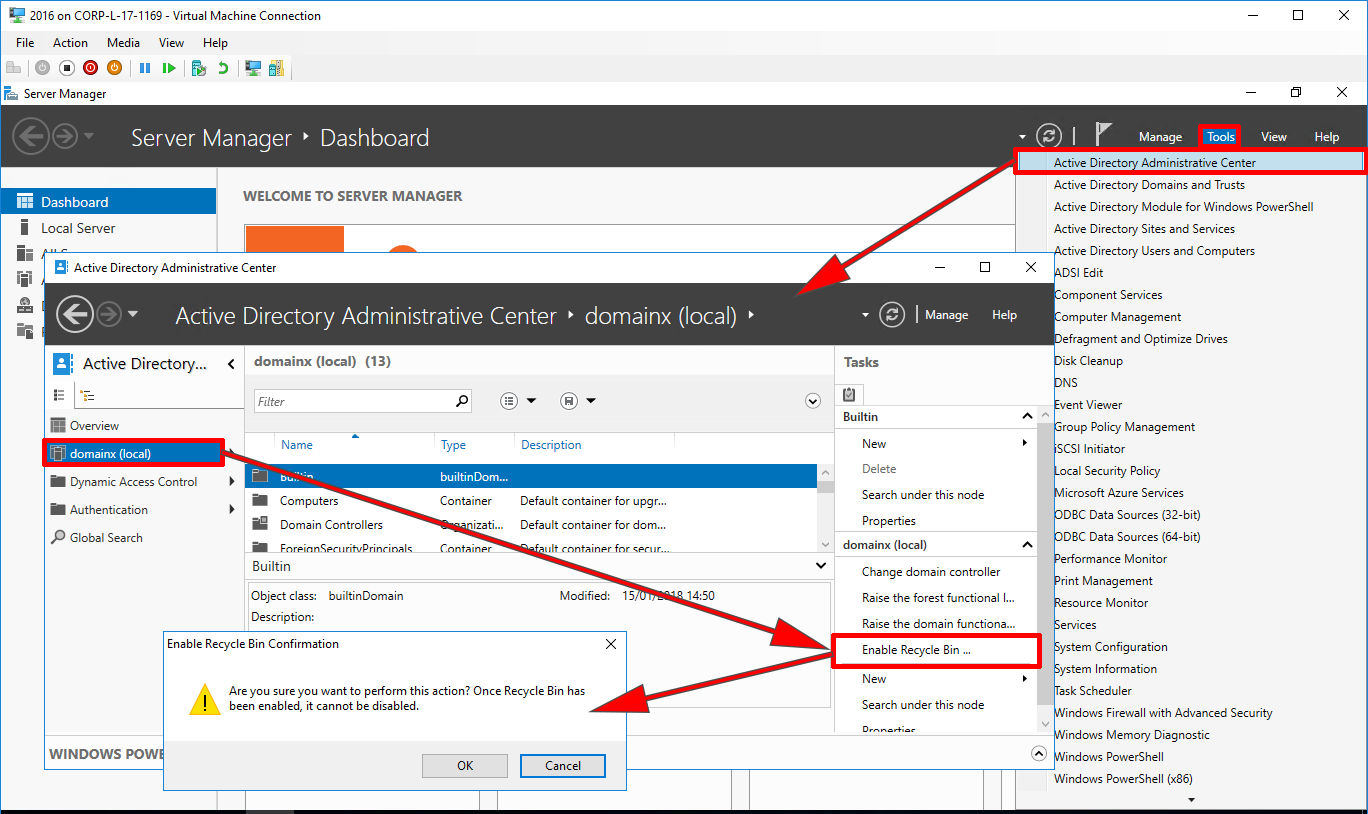Create a checkpoint of the VM

pos(198,67)
